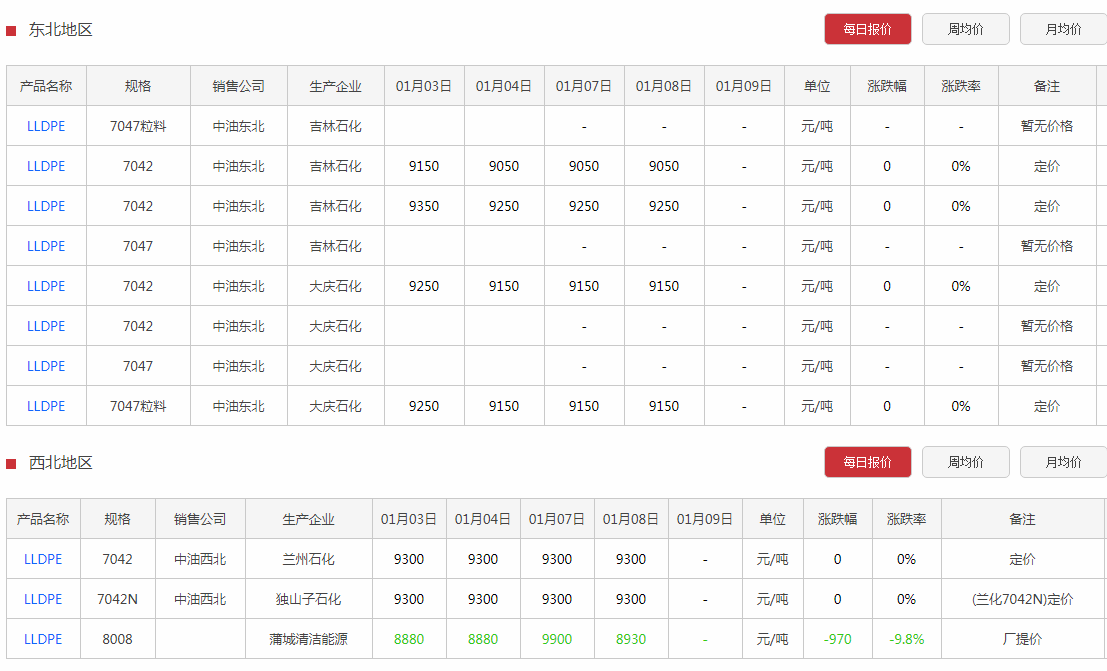The width and height of the screenshot is (1107, 671).
Task: Select green 9900 price for 蒲城清洁能源
Action: click(557, 639)
